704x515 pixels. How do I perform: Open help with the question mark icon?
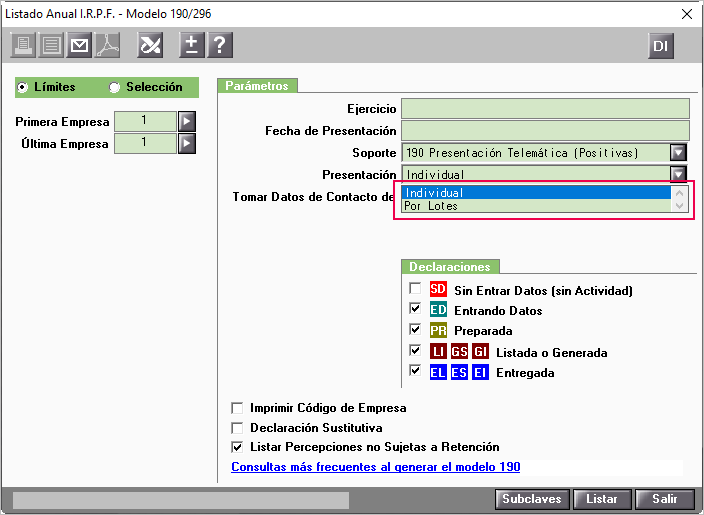tap(220, 45)
